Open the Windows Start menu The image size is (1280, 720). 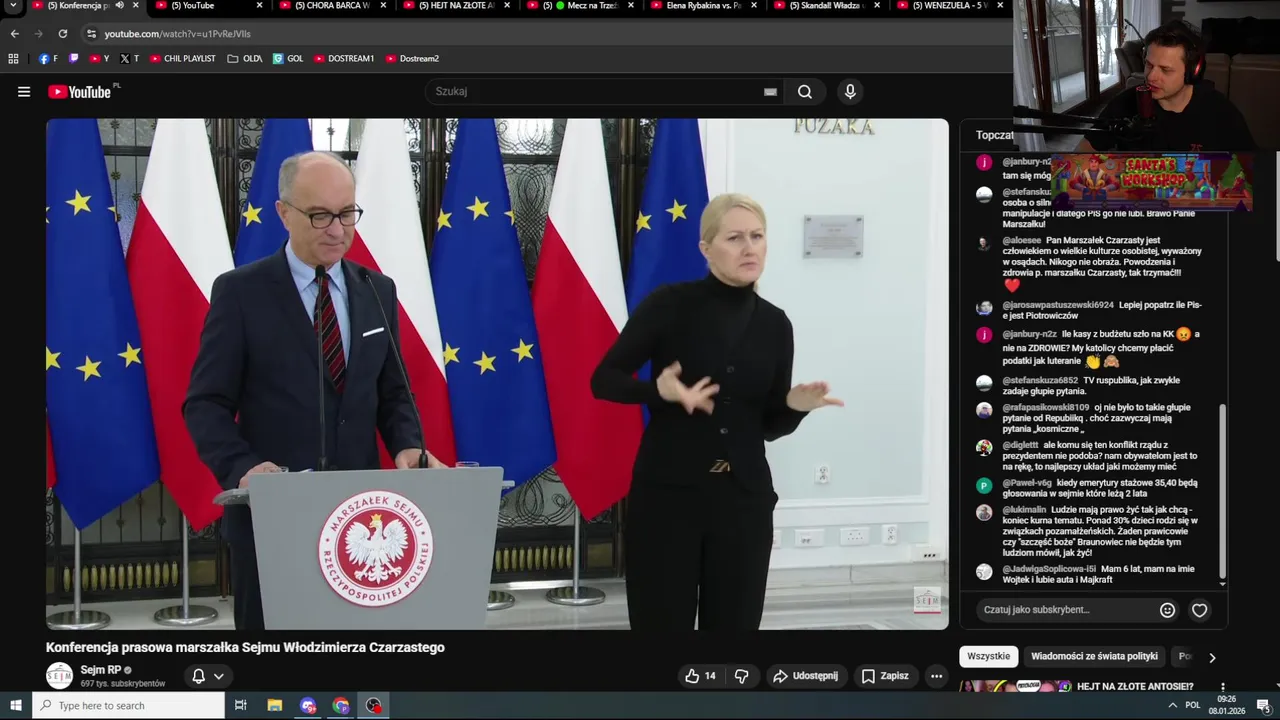[15, 706]
